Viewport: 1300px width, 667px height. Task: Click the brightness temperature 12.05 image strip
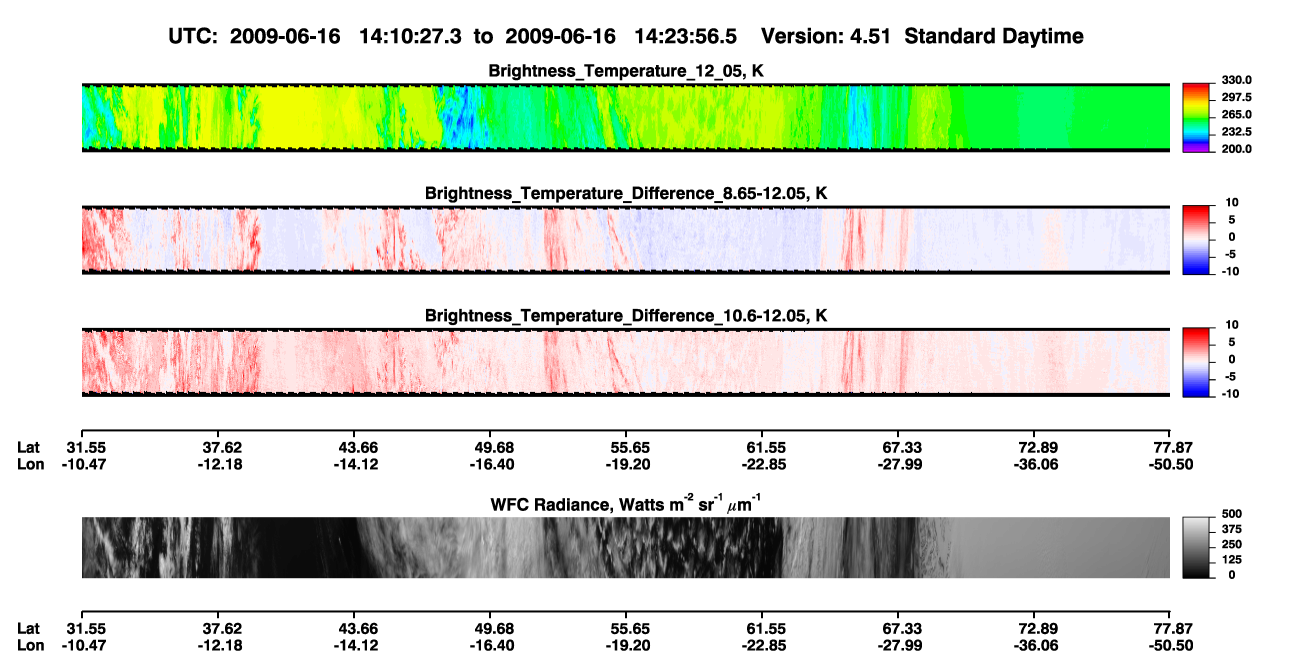point(626,117)
